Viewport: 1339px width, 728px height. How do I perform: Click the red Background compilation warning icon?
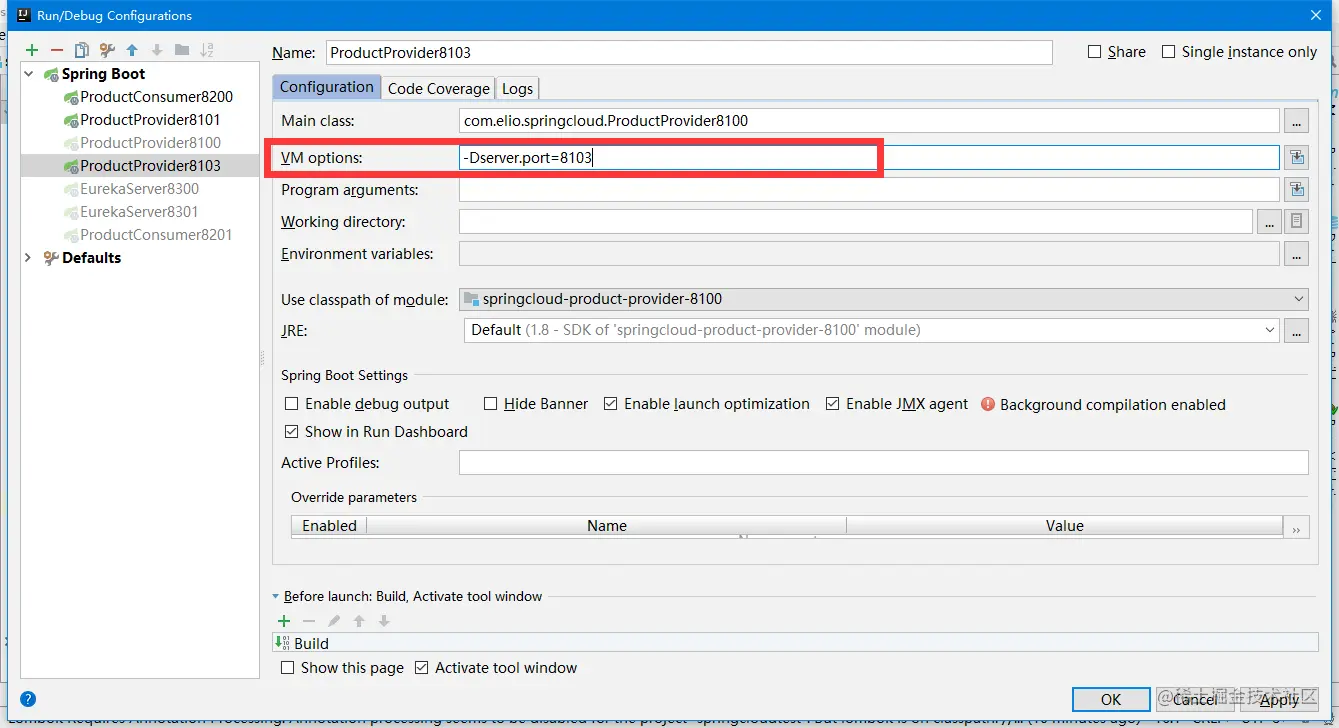988,404
